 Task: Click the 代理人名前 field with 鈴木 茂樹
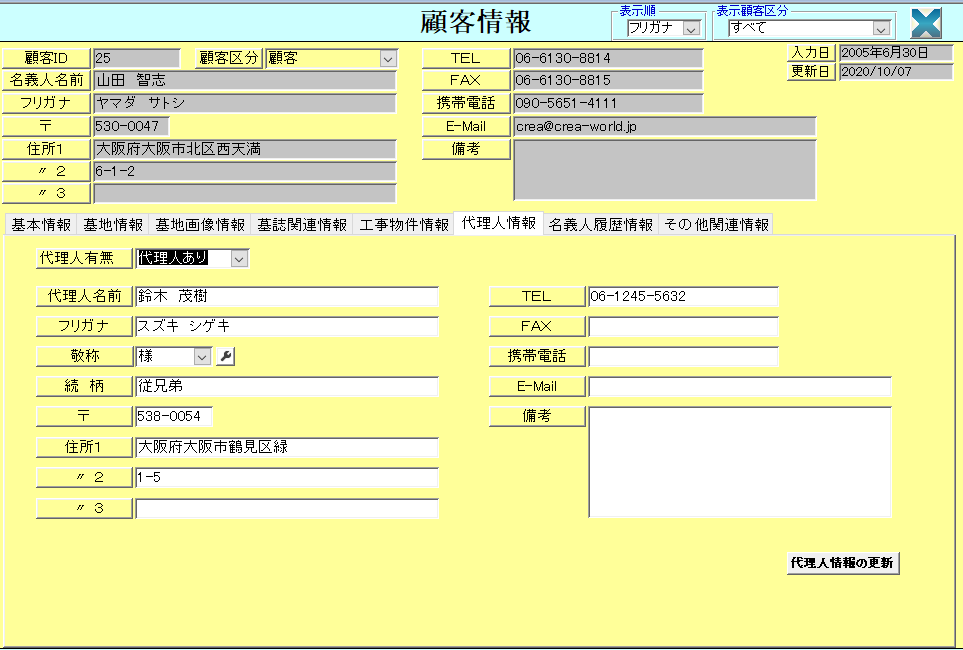(286, 297)
